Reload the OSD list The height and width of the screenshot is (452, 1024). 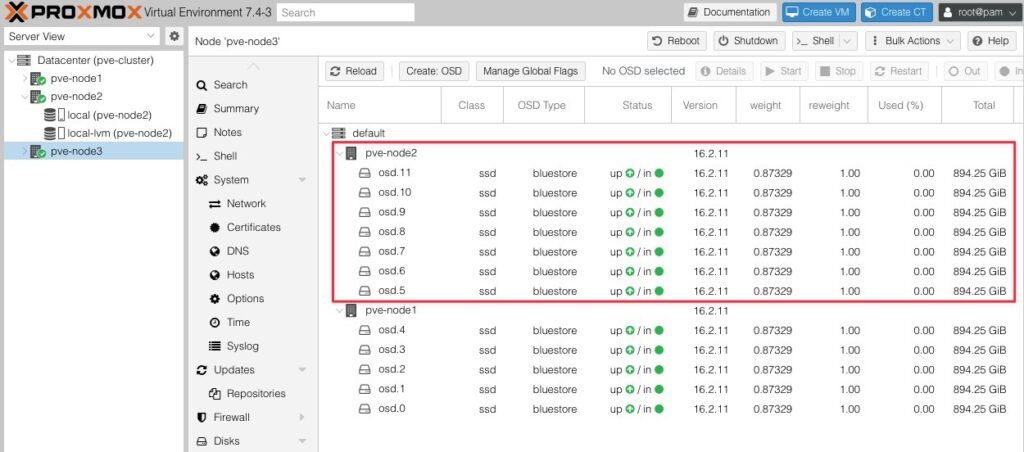tap(354, 71)
